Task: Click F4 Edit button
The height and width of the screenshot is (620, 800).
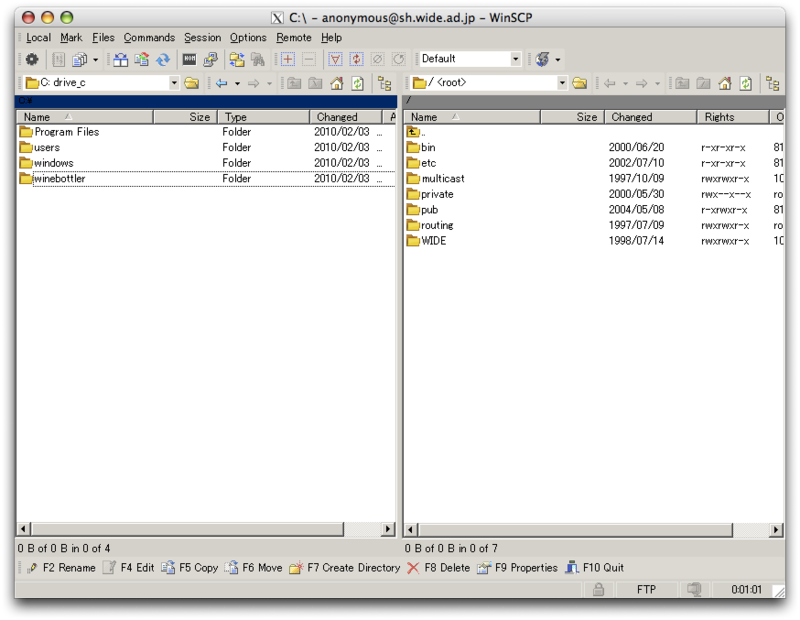Action: coord(129,568)
